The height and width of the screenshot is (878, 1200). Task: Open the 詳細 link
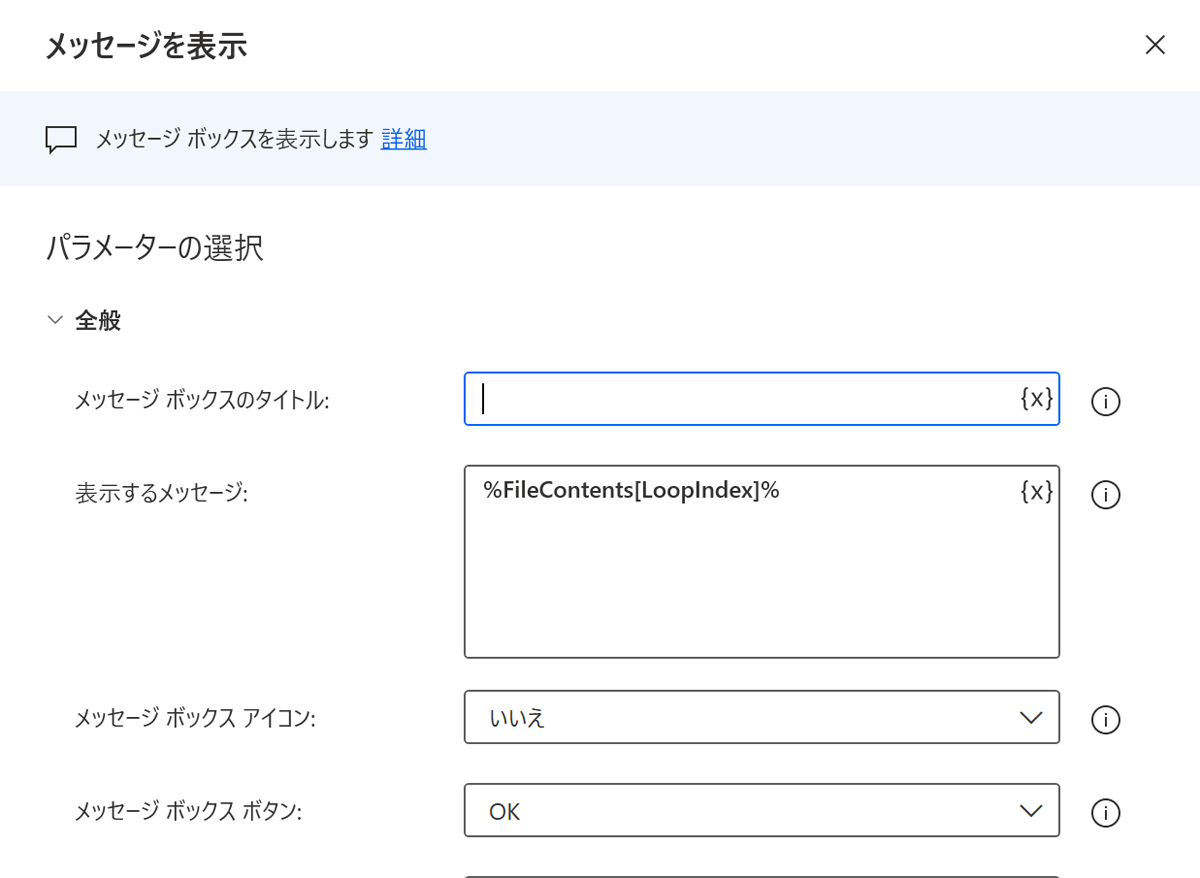(x=404, y=139)
